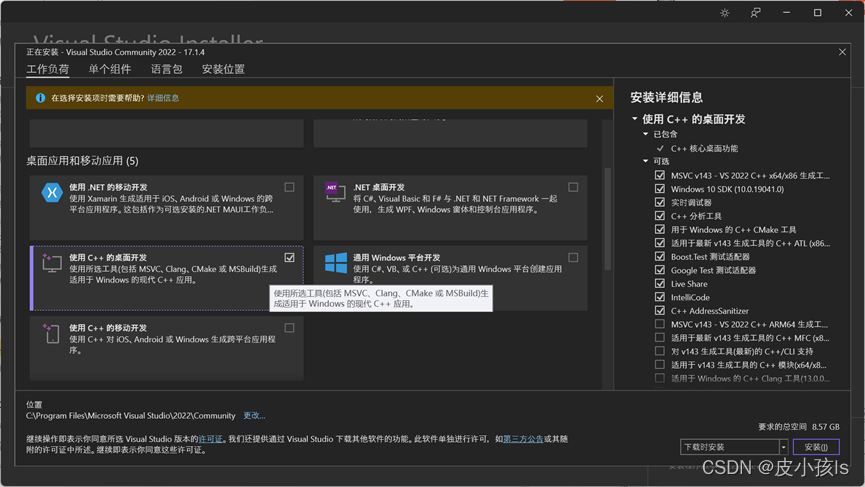Screen dimensions: 865x487
Task: Open the 许可证 license link
Action: [x=210, y=439]
